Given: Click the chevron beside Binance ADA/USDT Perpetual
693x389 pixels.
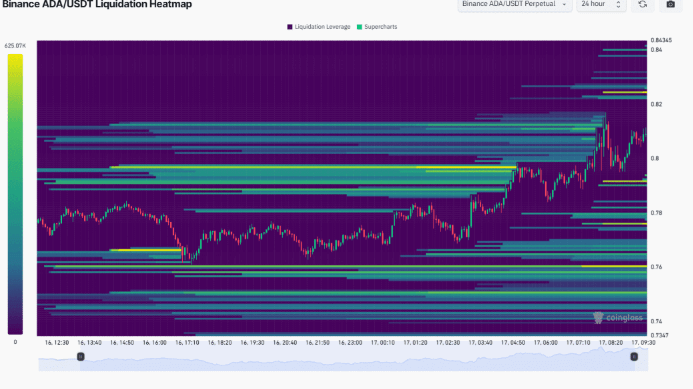Looking at the screenshot, I should 564,4.
